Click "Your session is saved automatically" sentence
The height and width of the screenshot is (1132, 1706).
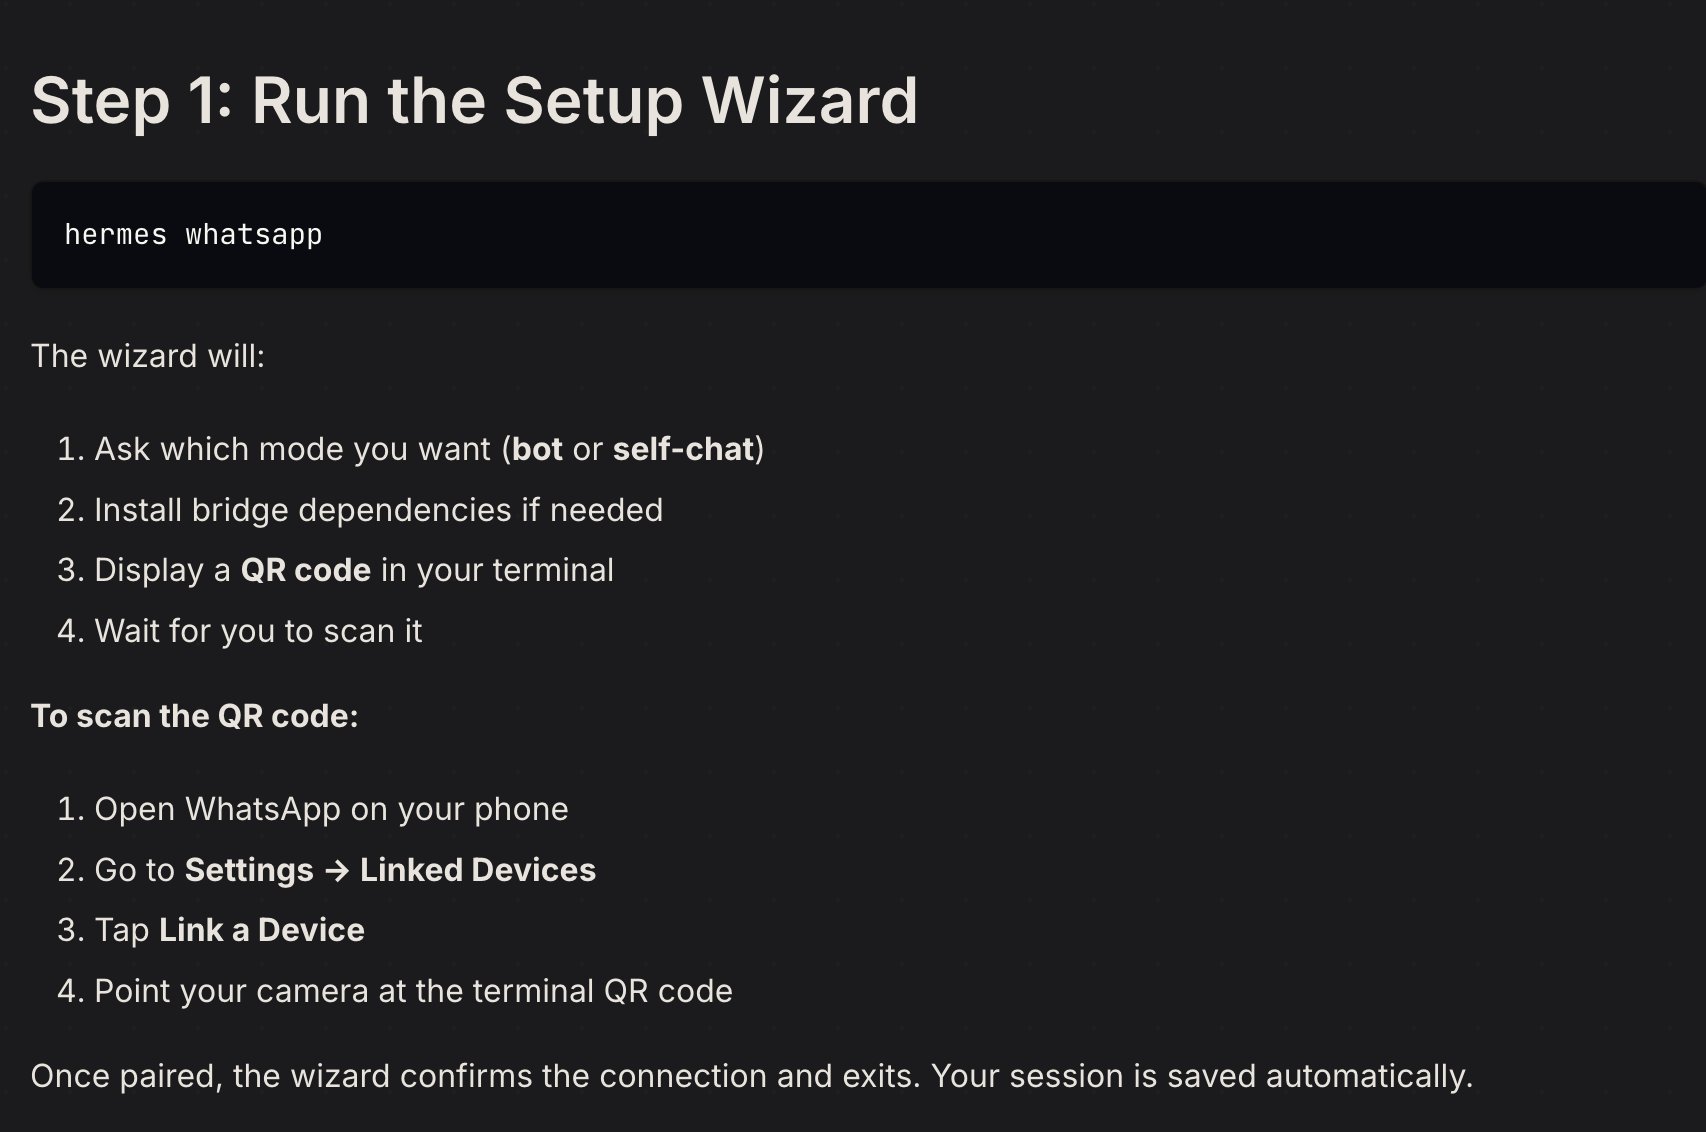click(x=1202, y=1076)
